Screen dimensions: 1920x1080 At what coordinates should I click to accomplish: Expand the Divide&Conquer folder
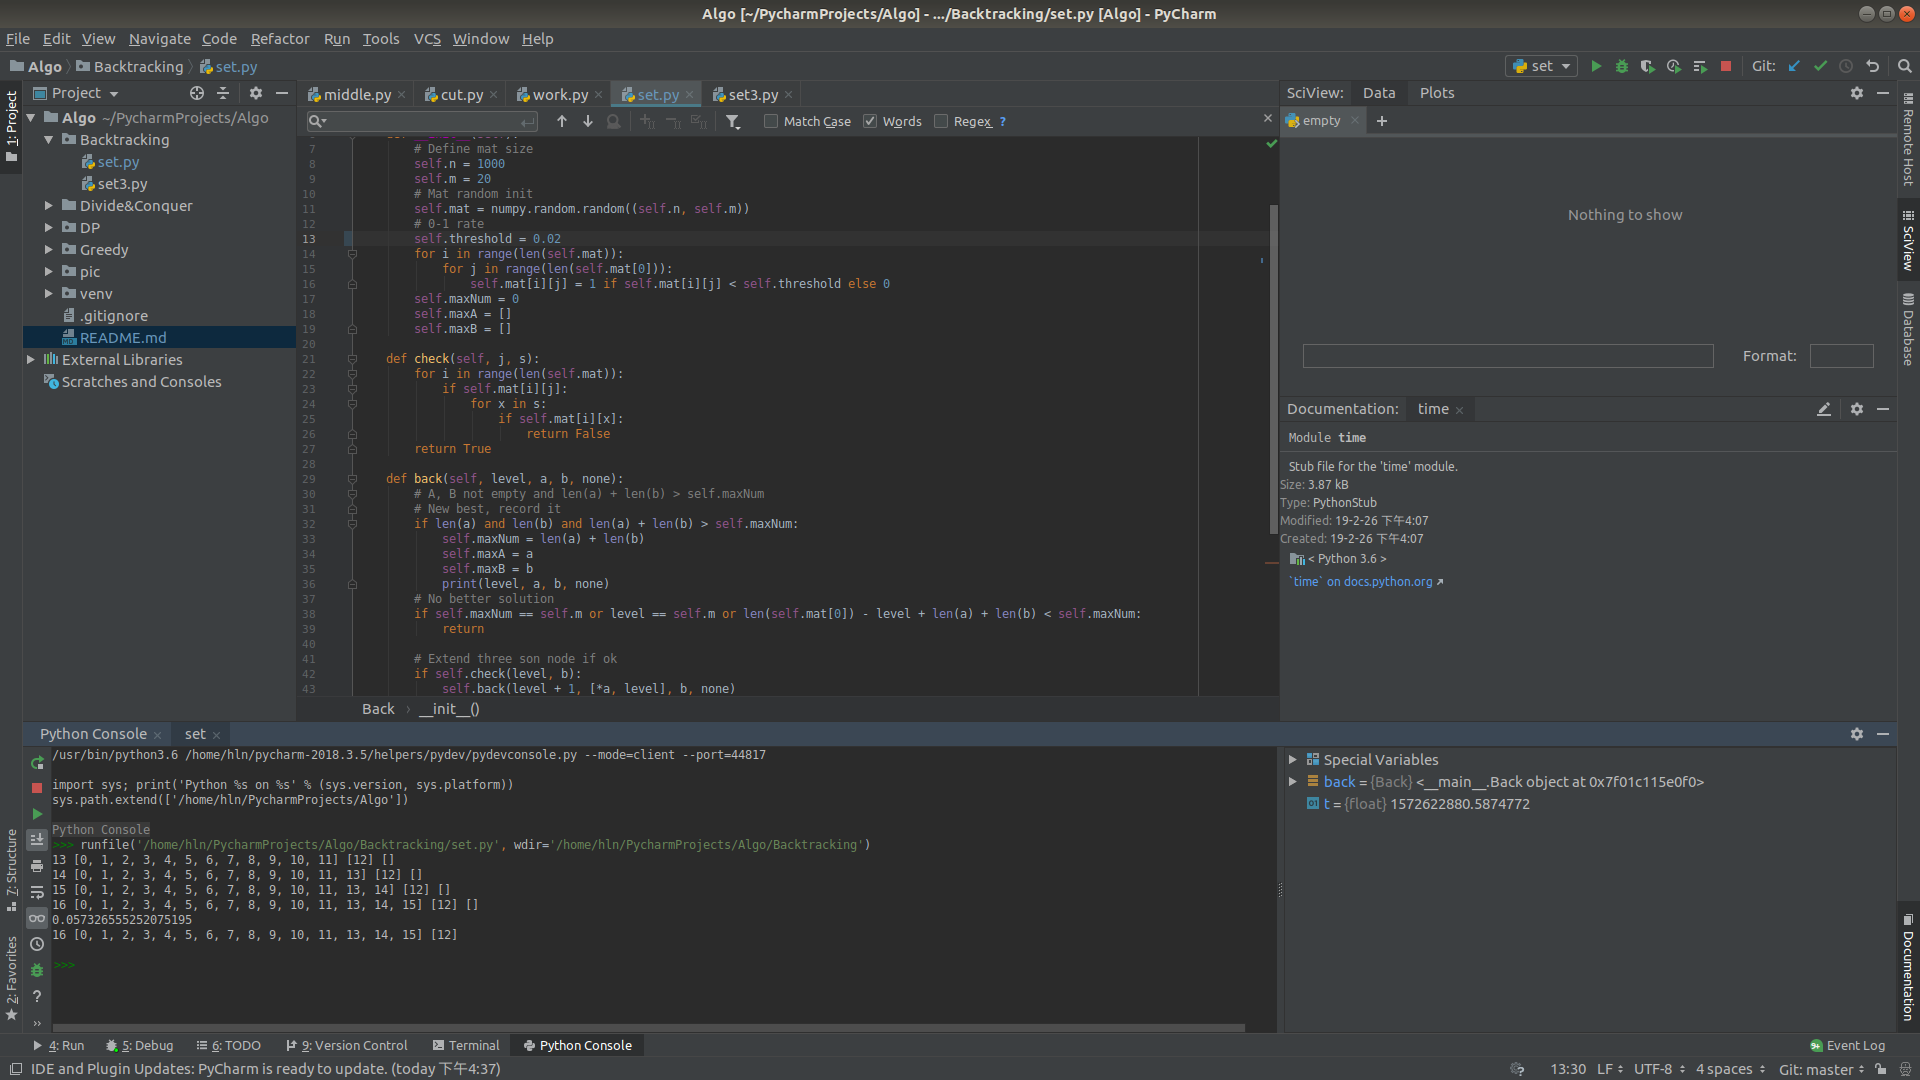pos(48,206)
